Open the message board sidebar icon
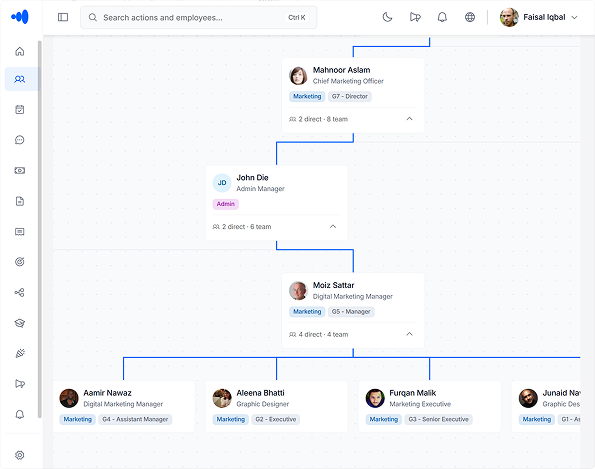 pos(20,231)
